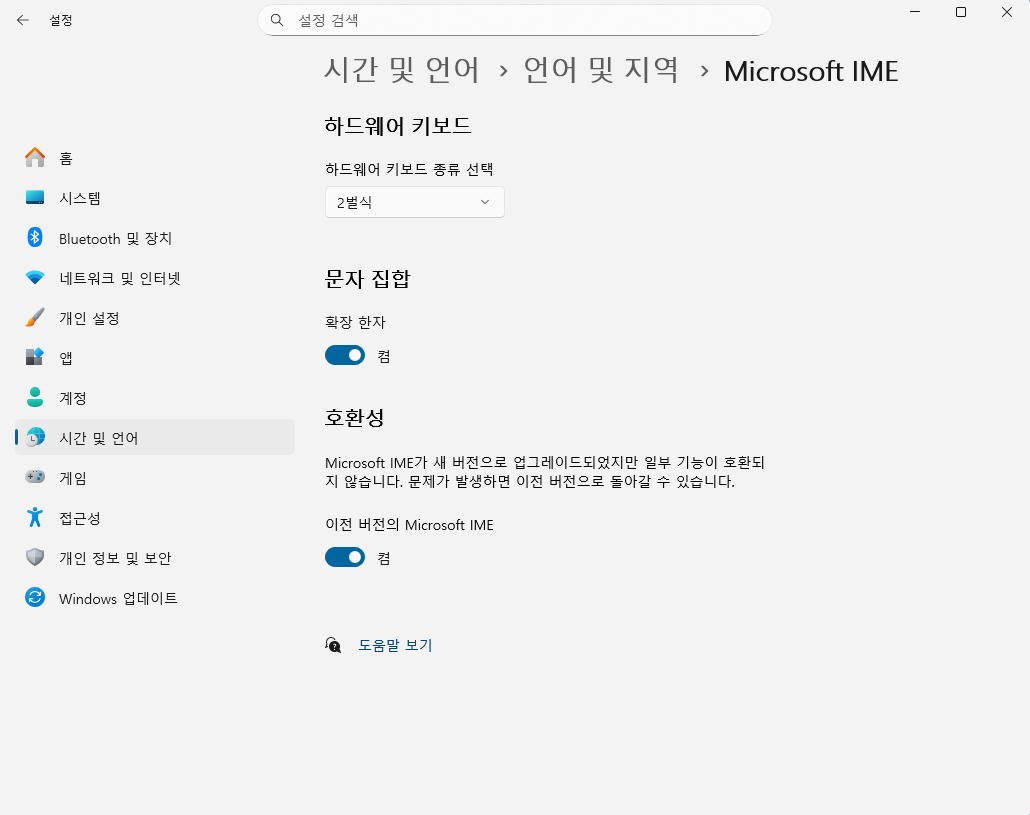
Task: Click the 설정 검색 search field
Action: click(514, 20)
